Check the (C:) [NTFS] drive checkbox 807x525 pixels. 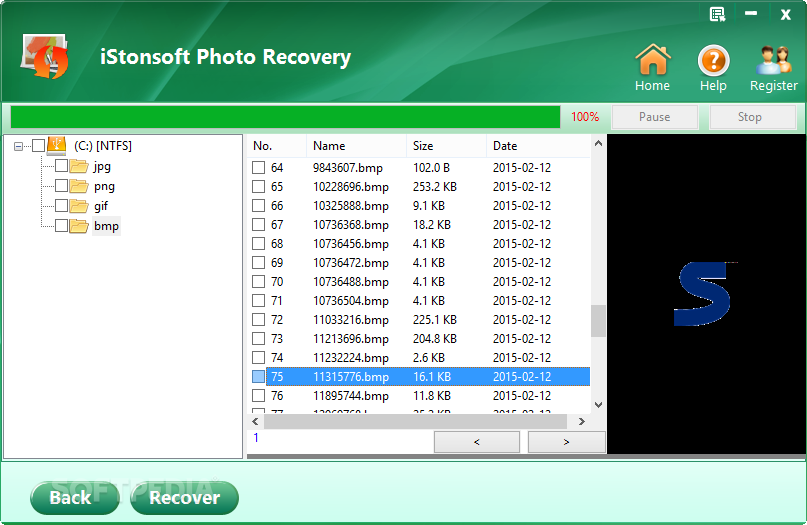pyautogui.click(x=38, y=146)
